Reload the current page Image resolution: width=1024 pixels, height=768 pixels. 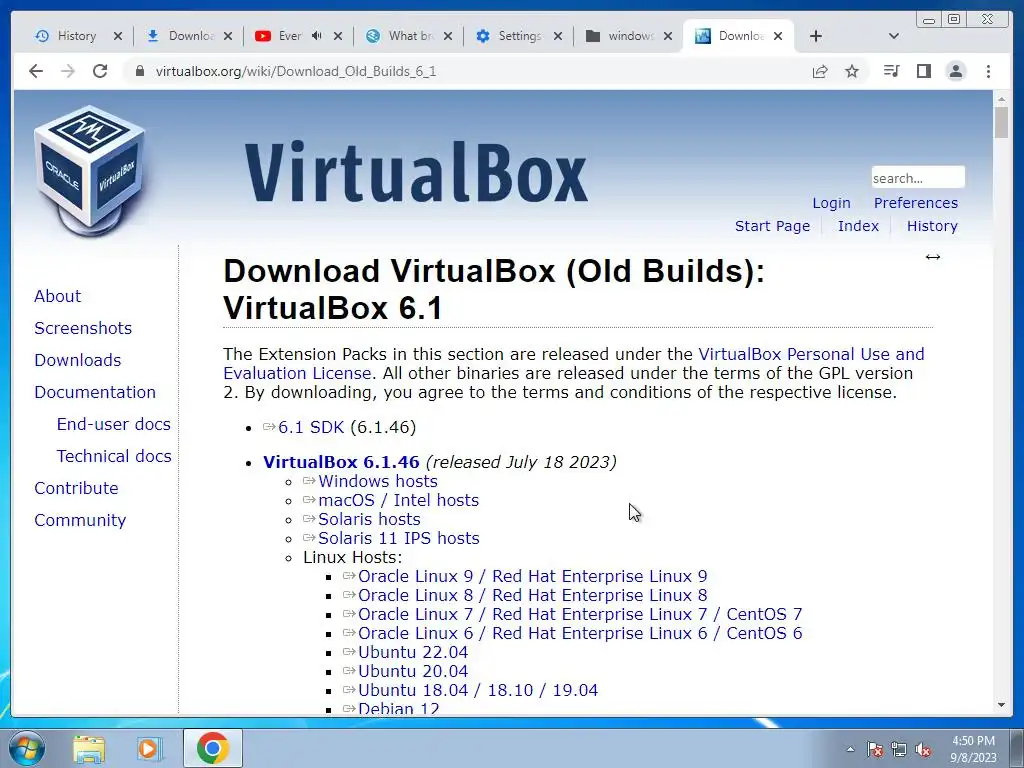[x=100, y=71]
